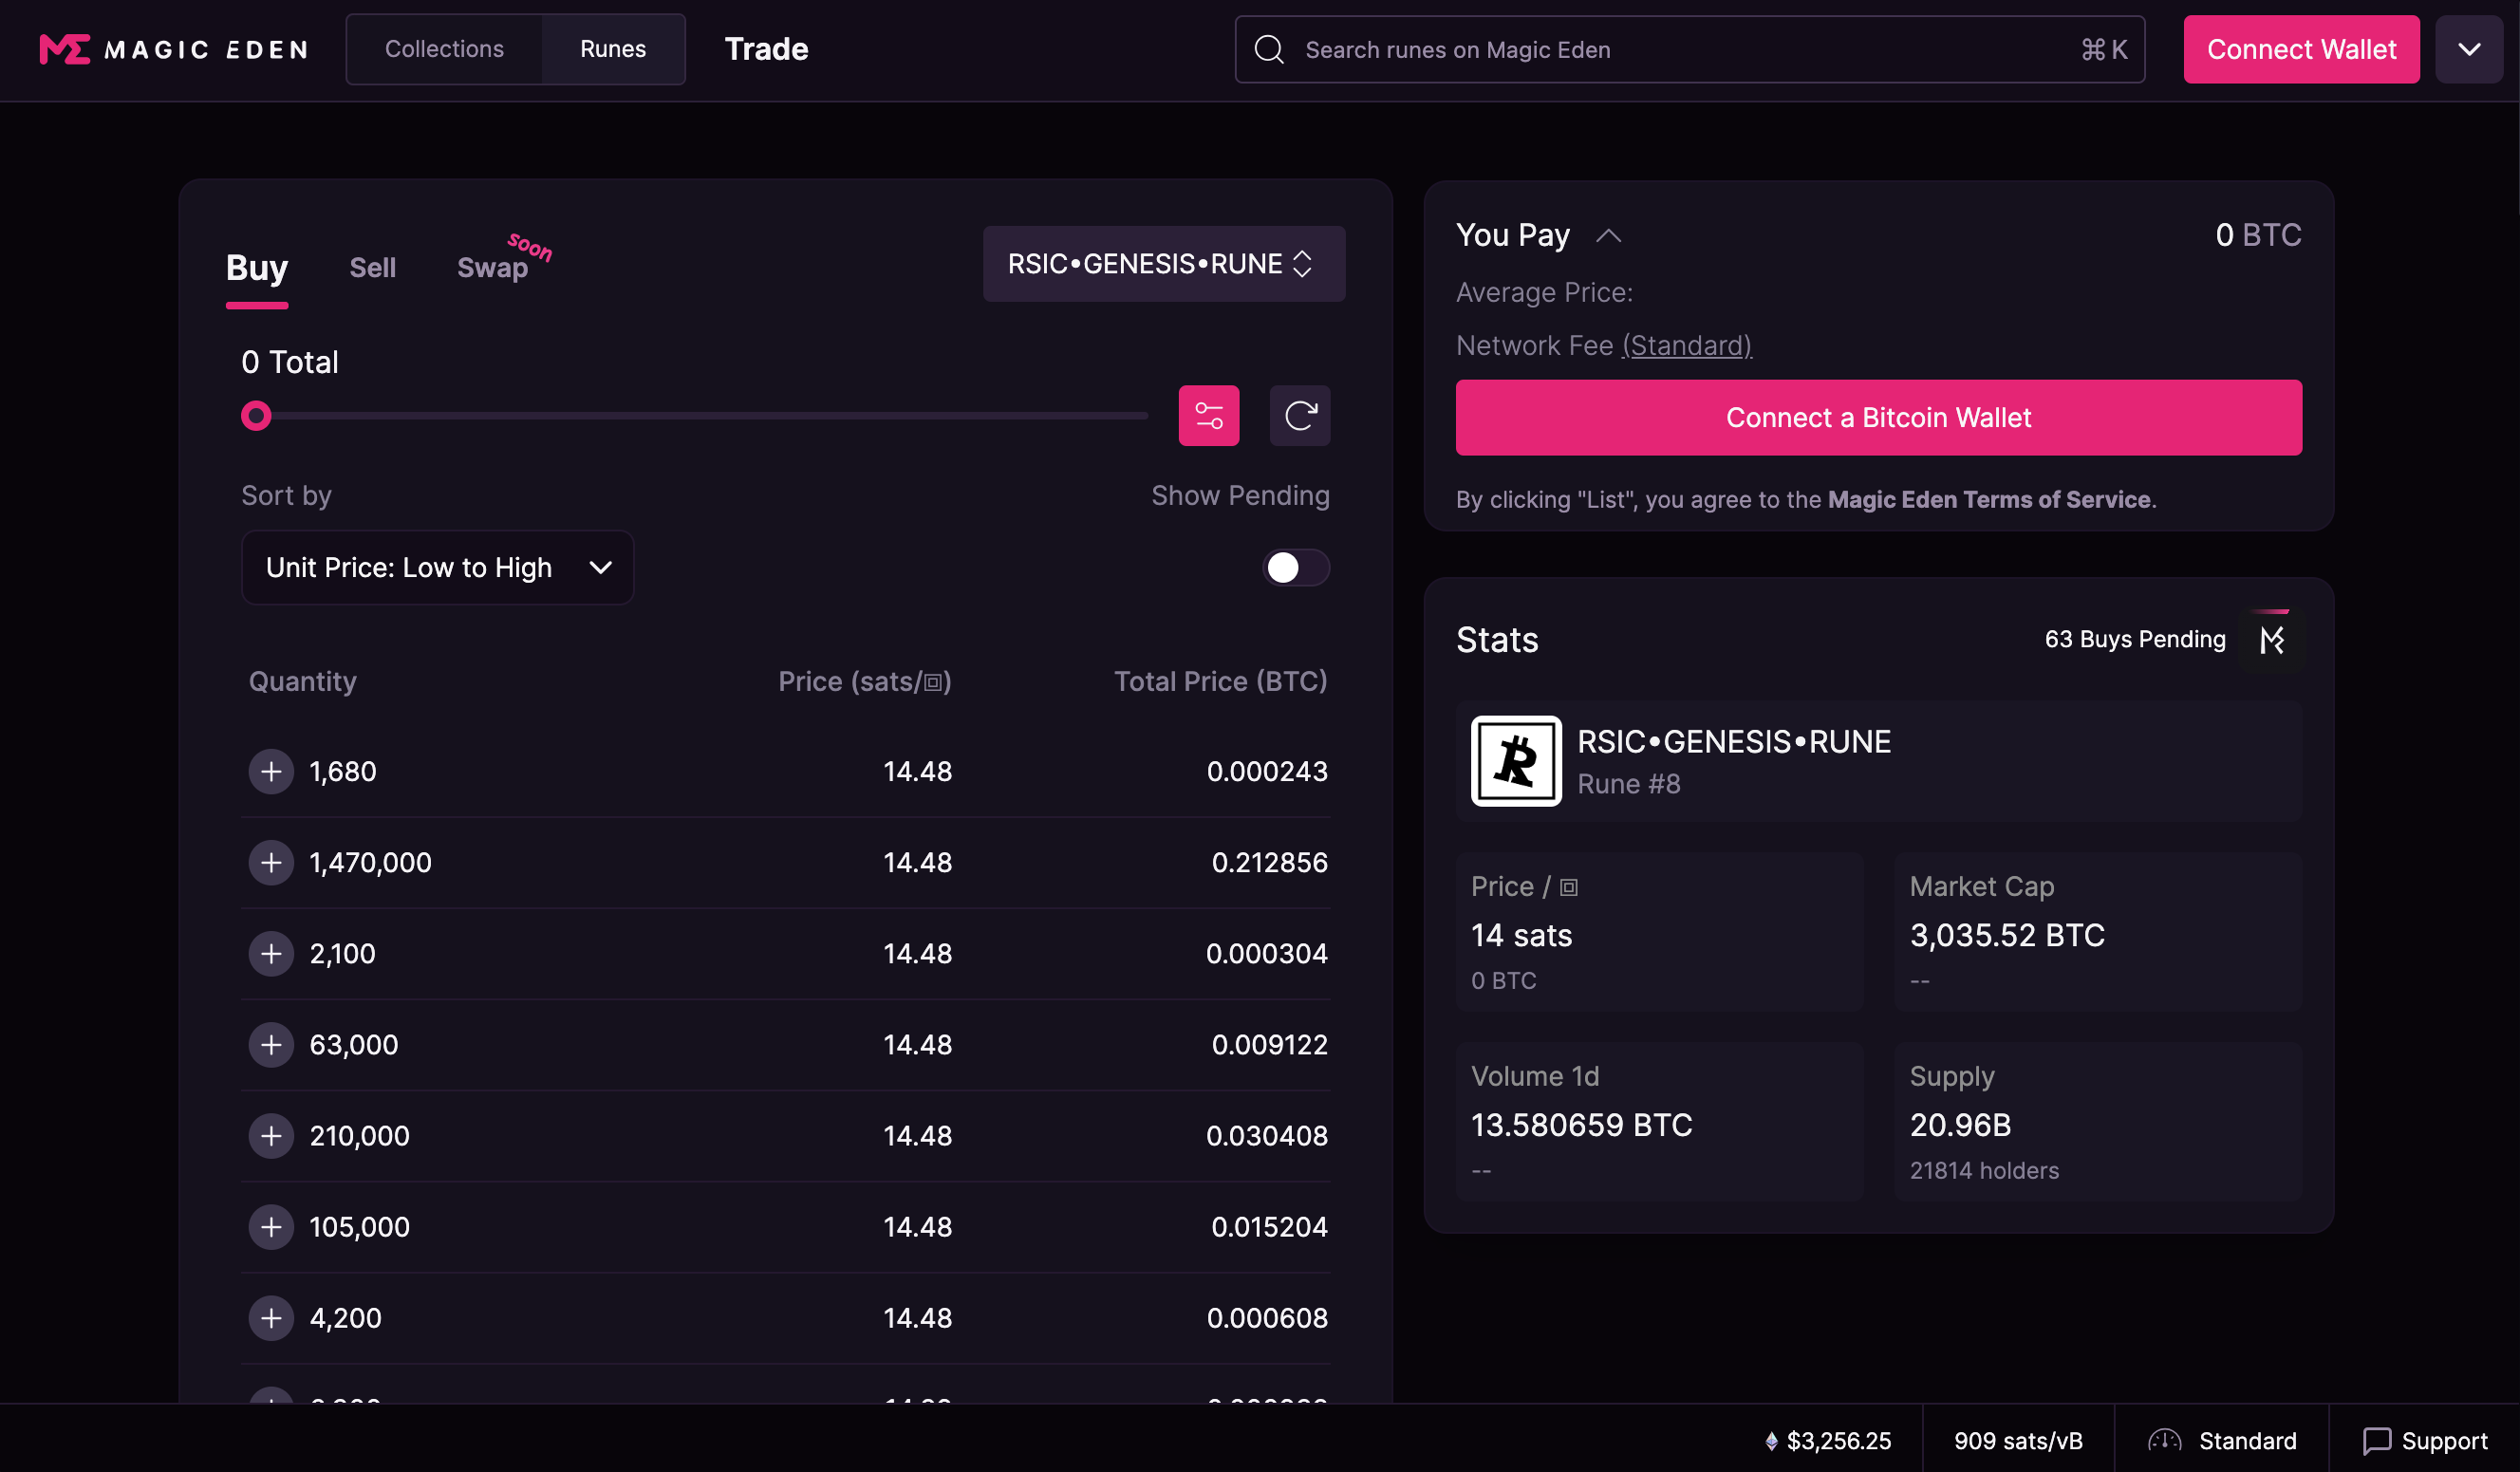Click the Rune #8 label
This screenshot has width=2520, height=1472.
point(1628,783)
